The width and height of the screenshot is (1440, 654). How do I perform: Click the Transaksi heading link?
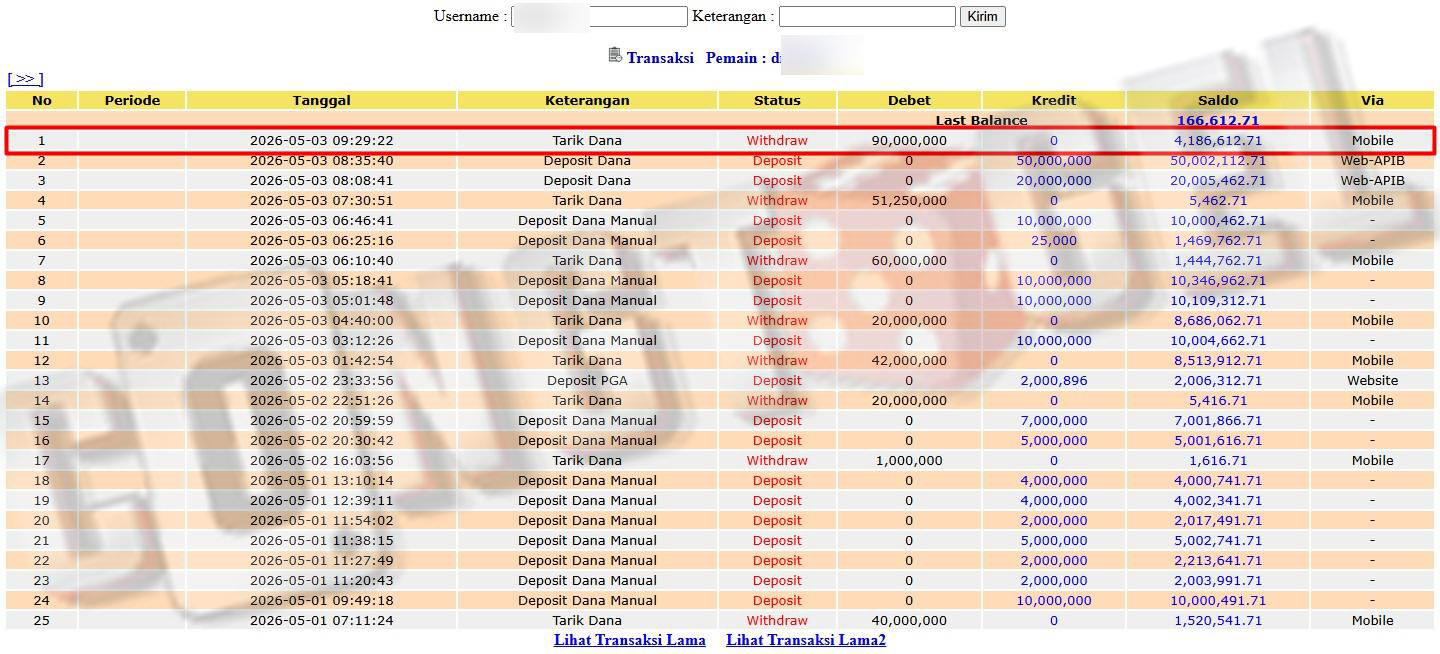660,58
